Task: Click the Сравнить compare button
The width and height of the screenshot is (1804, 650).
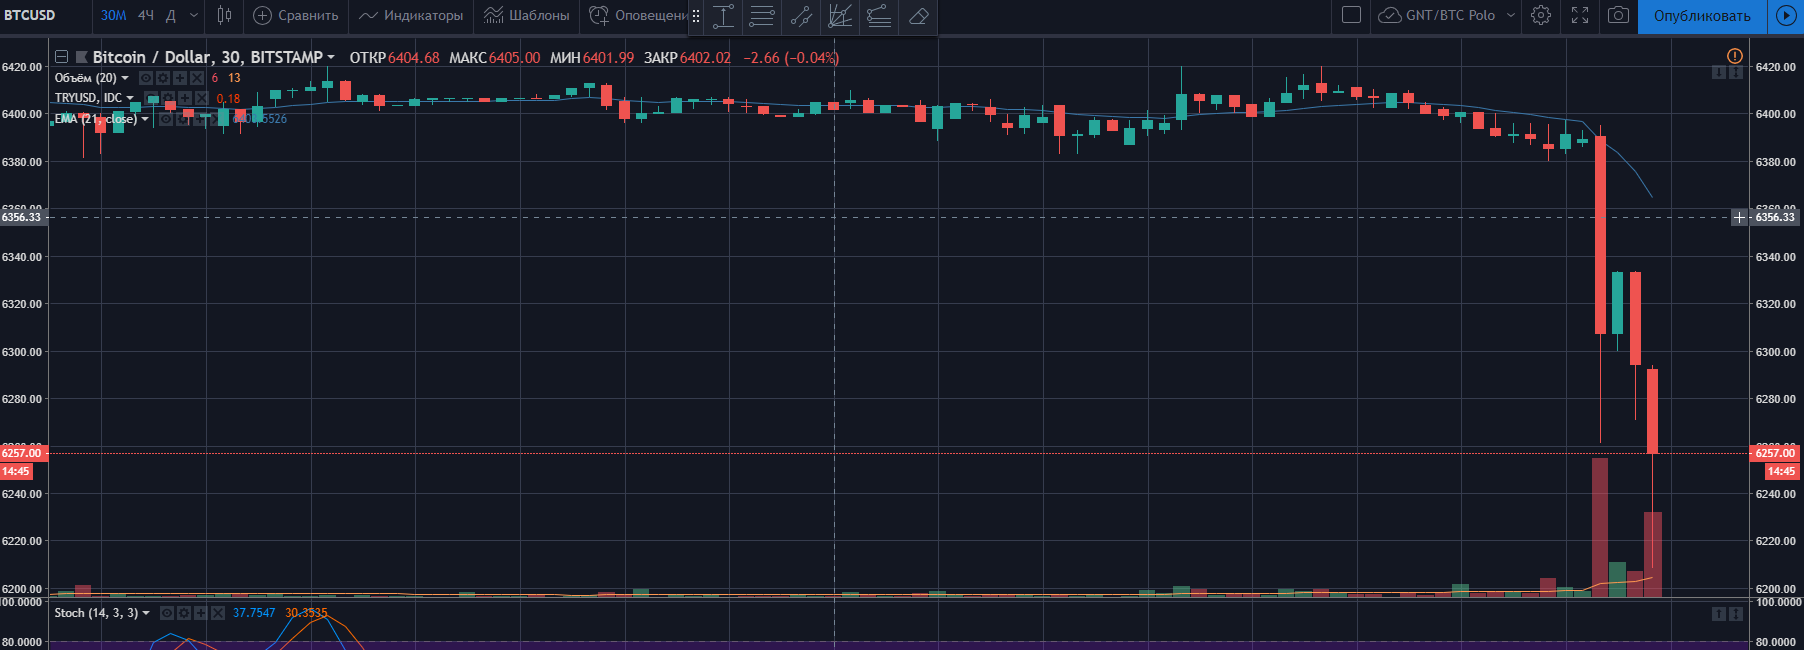Action: click(296, 15)
